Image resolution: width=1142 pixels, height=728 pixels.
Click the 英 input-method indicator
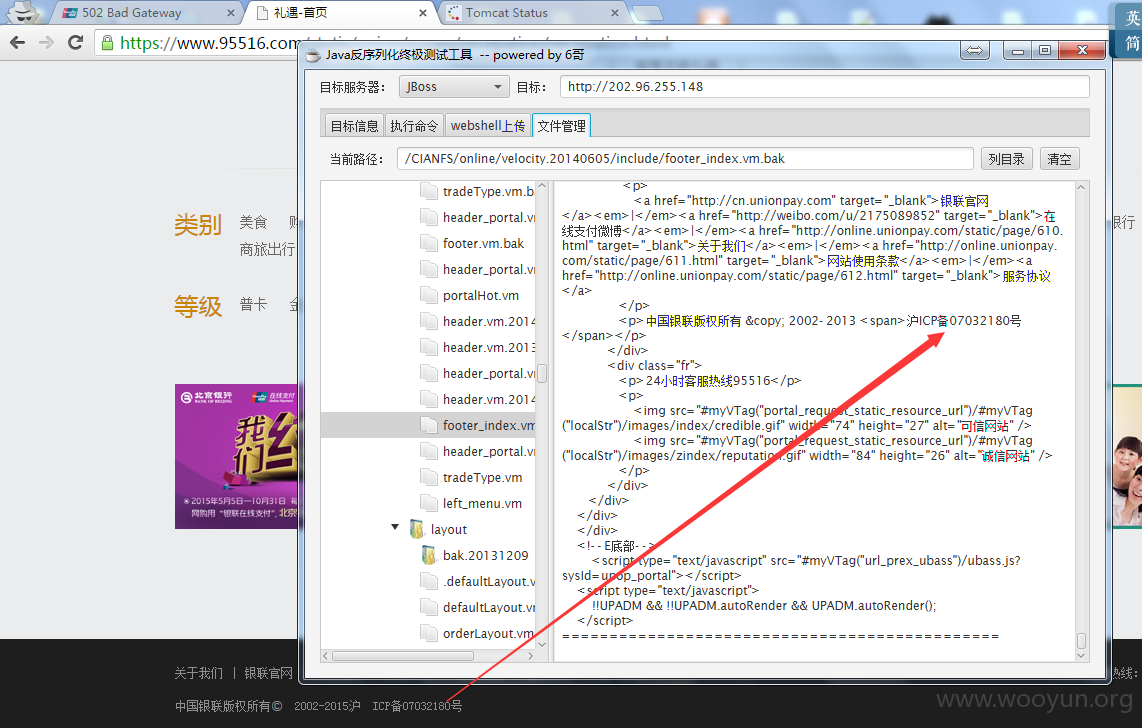tap(1133, 17)
